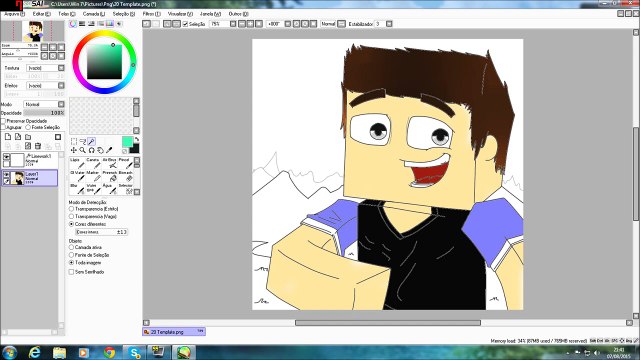The height and width of the screenshot is (360, 640).
Task: Choose the Marker brush tool
Action: (93, 176)
